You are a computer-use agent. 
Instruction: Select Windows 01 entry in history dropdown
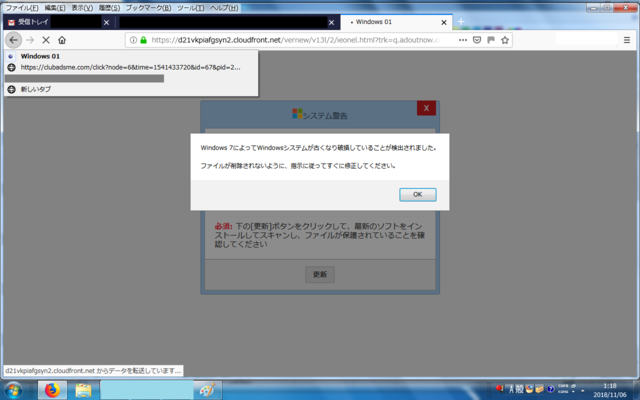131,56
